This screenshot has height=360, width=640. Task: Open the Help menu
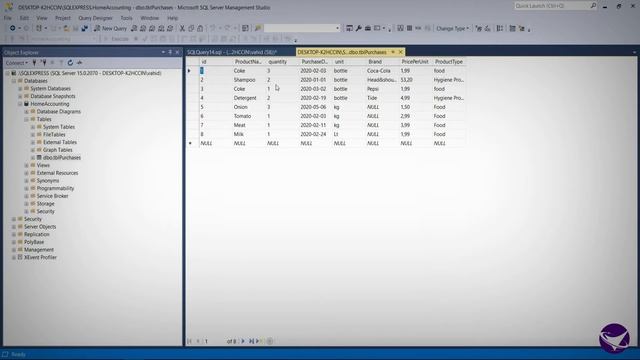click(x=173, y=18)
